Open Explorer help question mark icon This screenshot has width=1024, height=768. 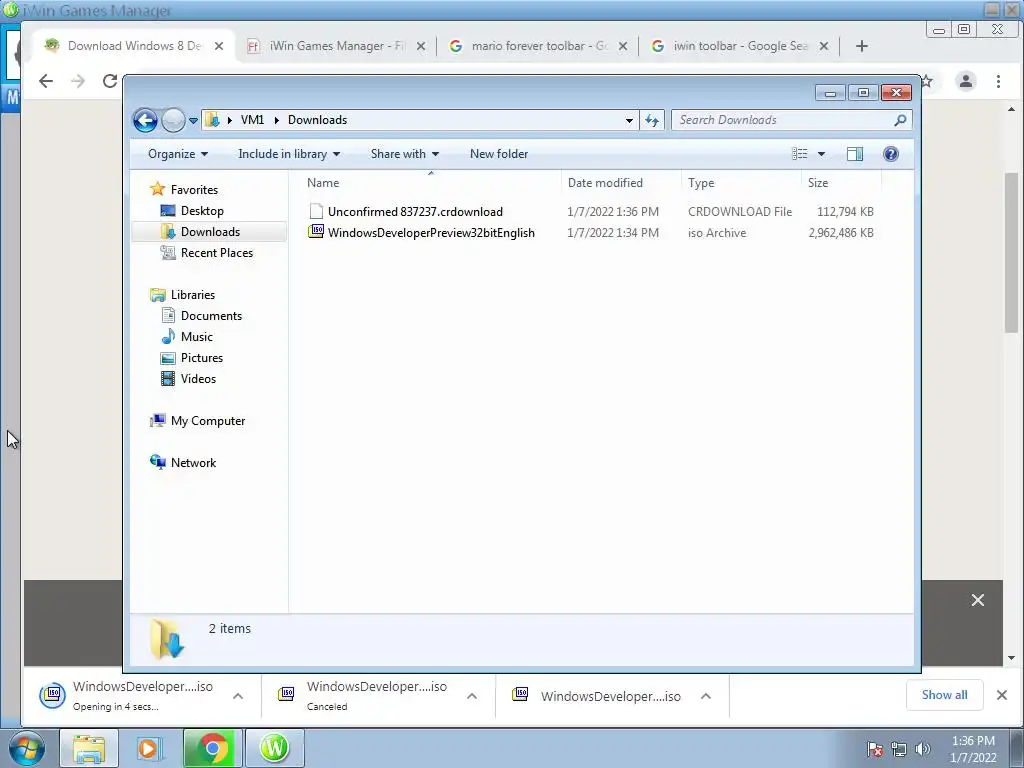(x=890, y=154)
